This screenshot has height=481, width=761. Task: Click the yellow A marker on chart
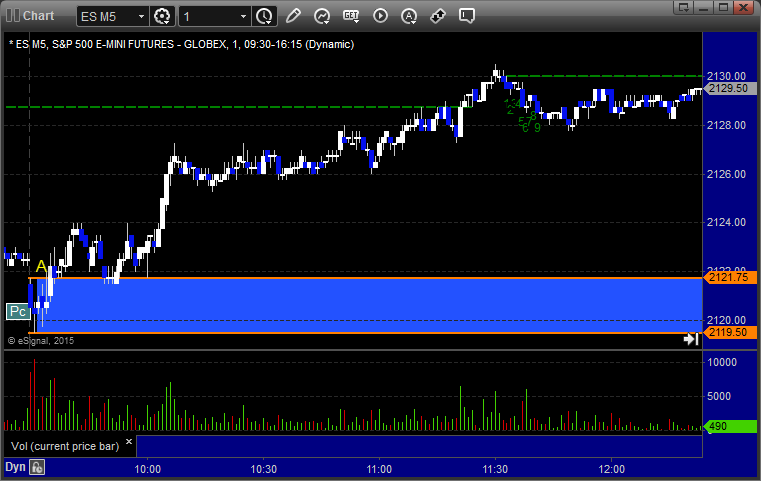(x=41, y=266)
